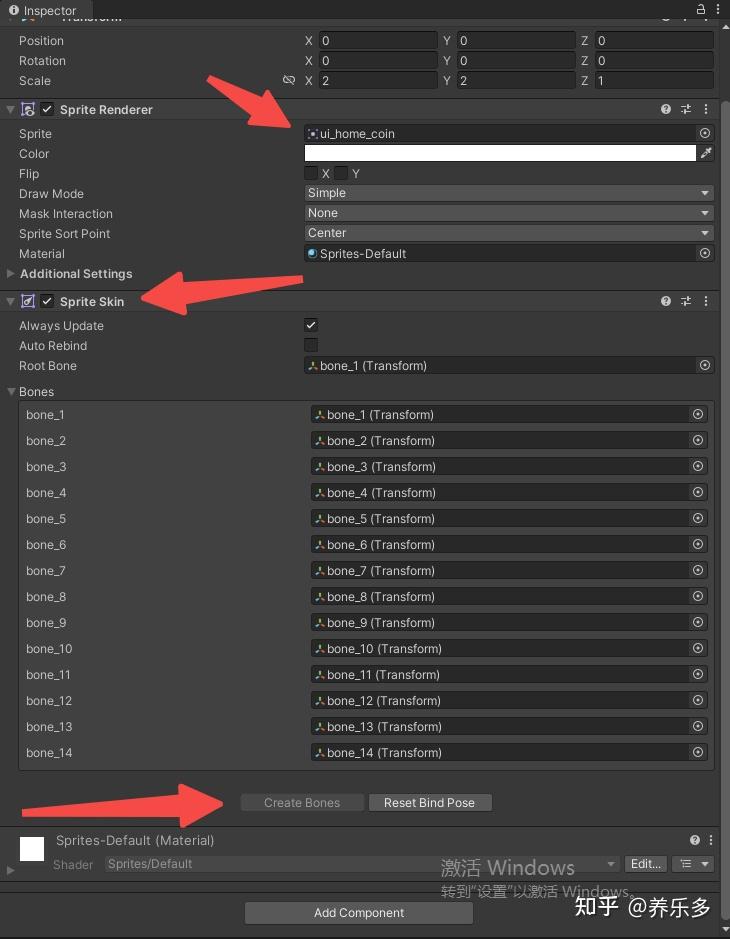
Task: Open the material list options dropdown
Action: click(693, 864)
